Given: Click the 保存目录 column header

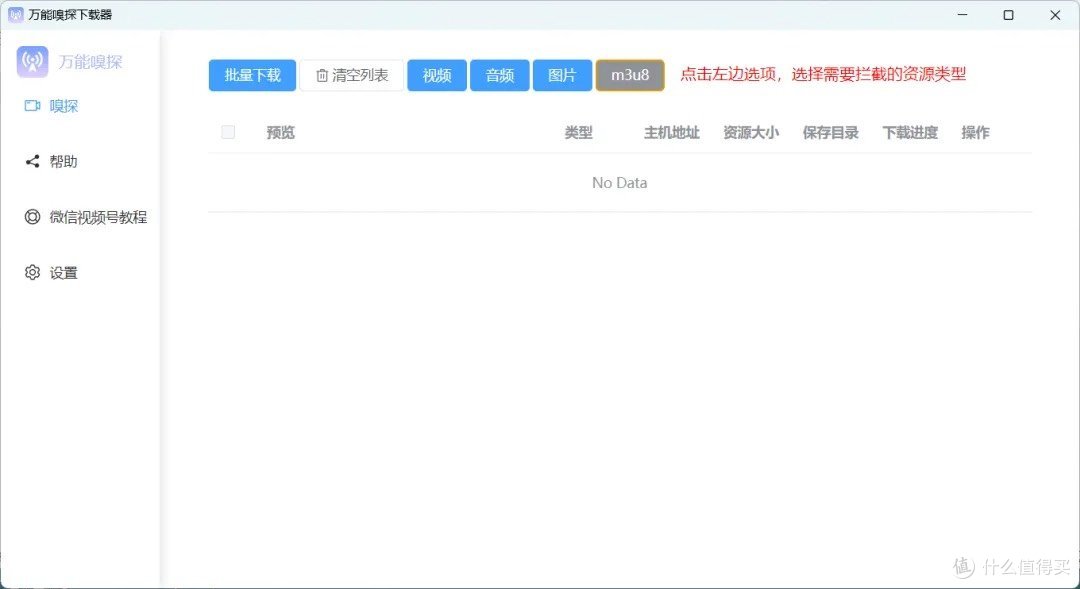Looking at the screenshot, I should [831, 132].
